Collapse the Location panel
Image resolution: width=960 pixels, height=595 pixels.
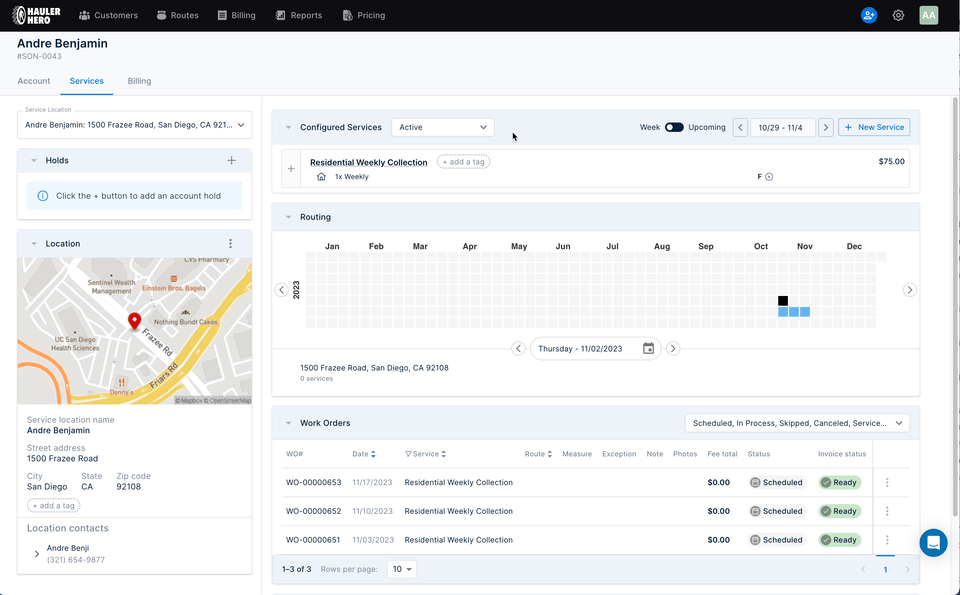(x=34, y=244)
